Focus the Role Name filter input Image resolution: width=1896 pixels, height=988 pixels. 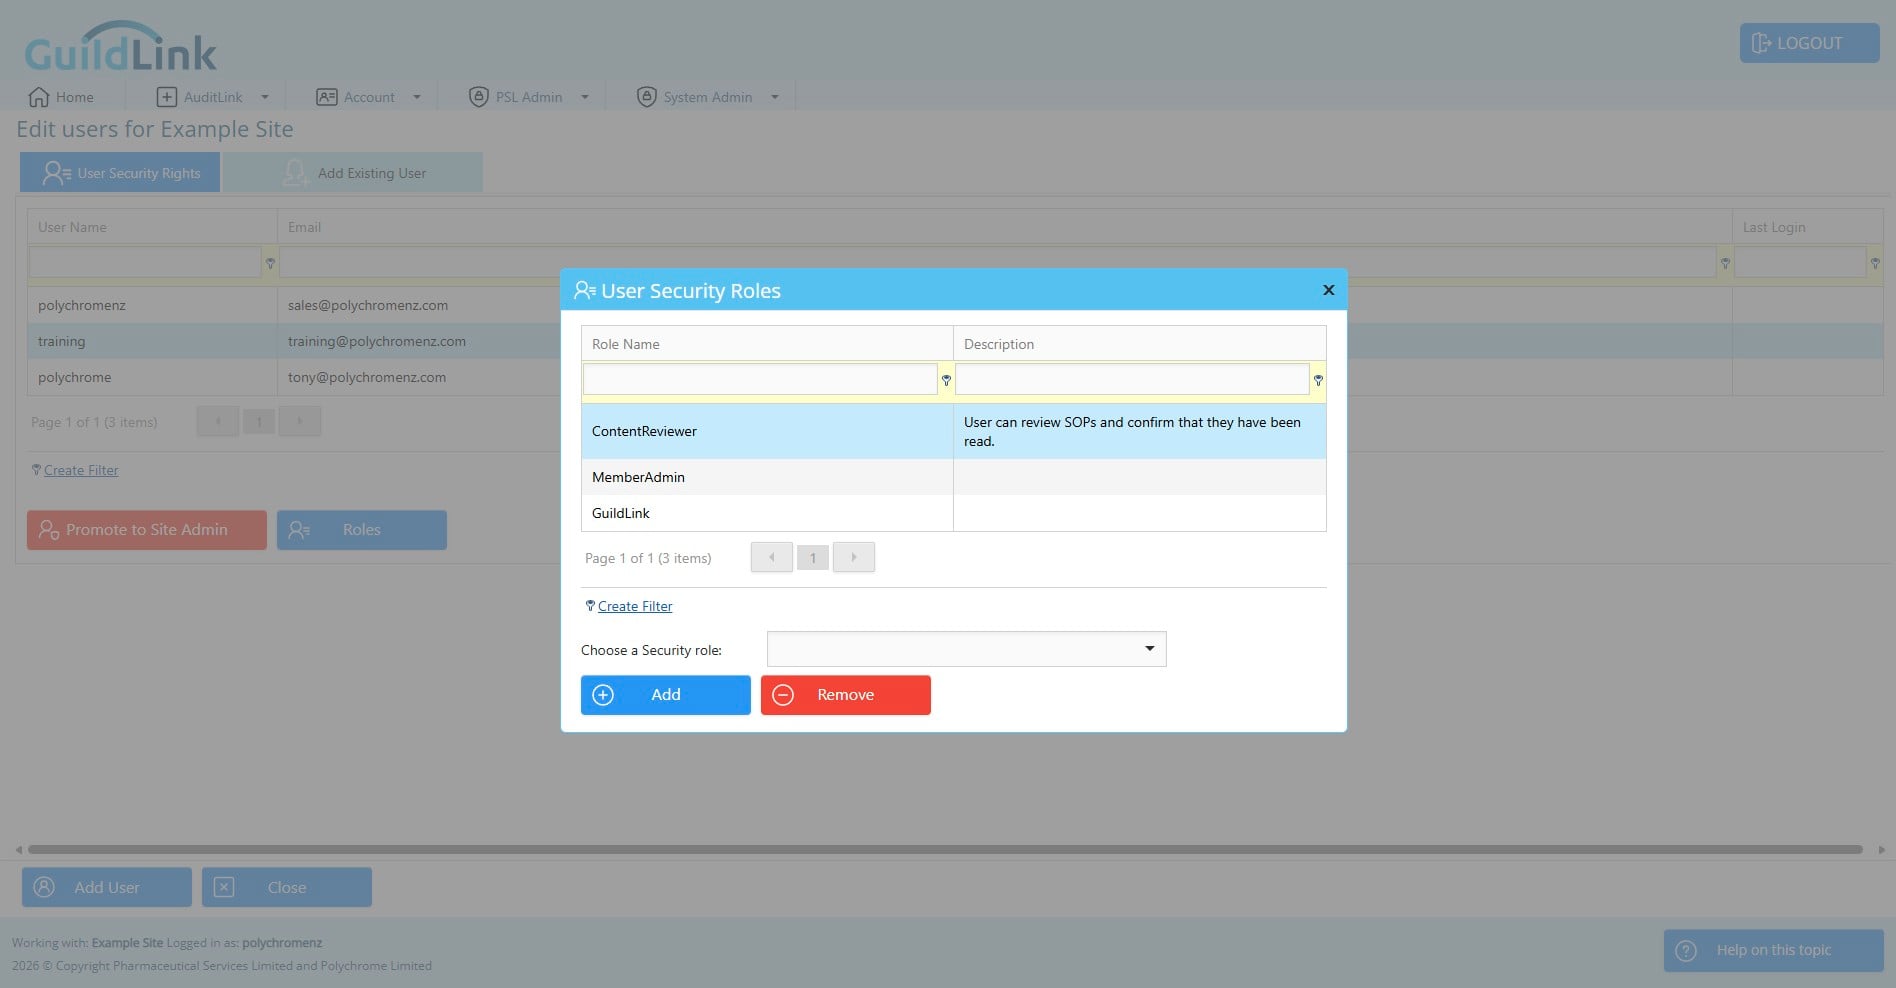[x=760, y=379]
